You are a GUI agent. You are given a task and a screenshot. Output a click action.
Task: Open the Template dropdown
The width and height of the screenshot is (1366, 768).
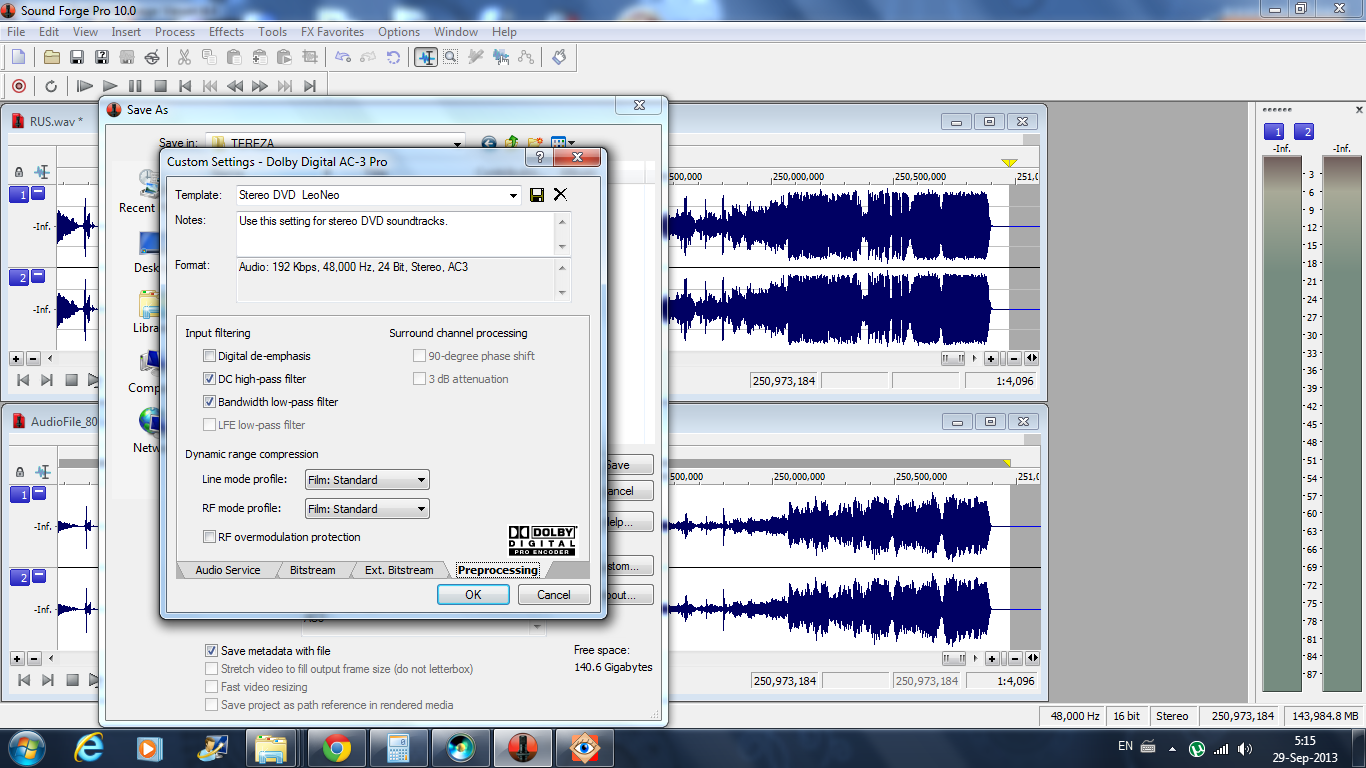(514, 195)
